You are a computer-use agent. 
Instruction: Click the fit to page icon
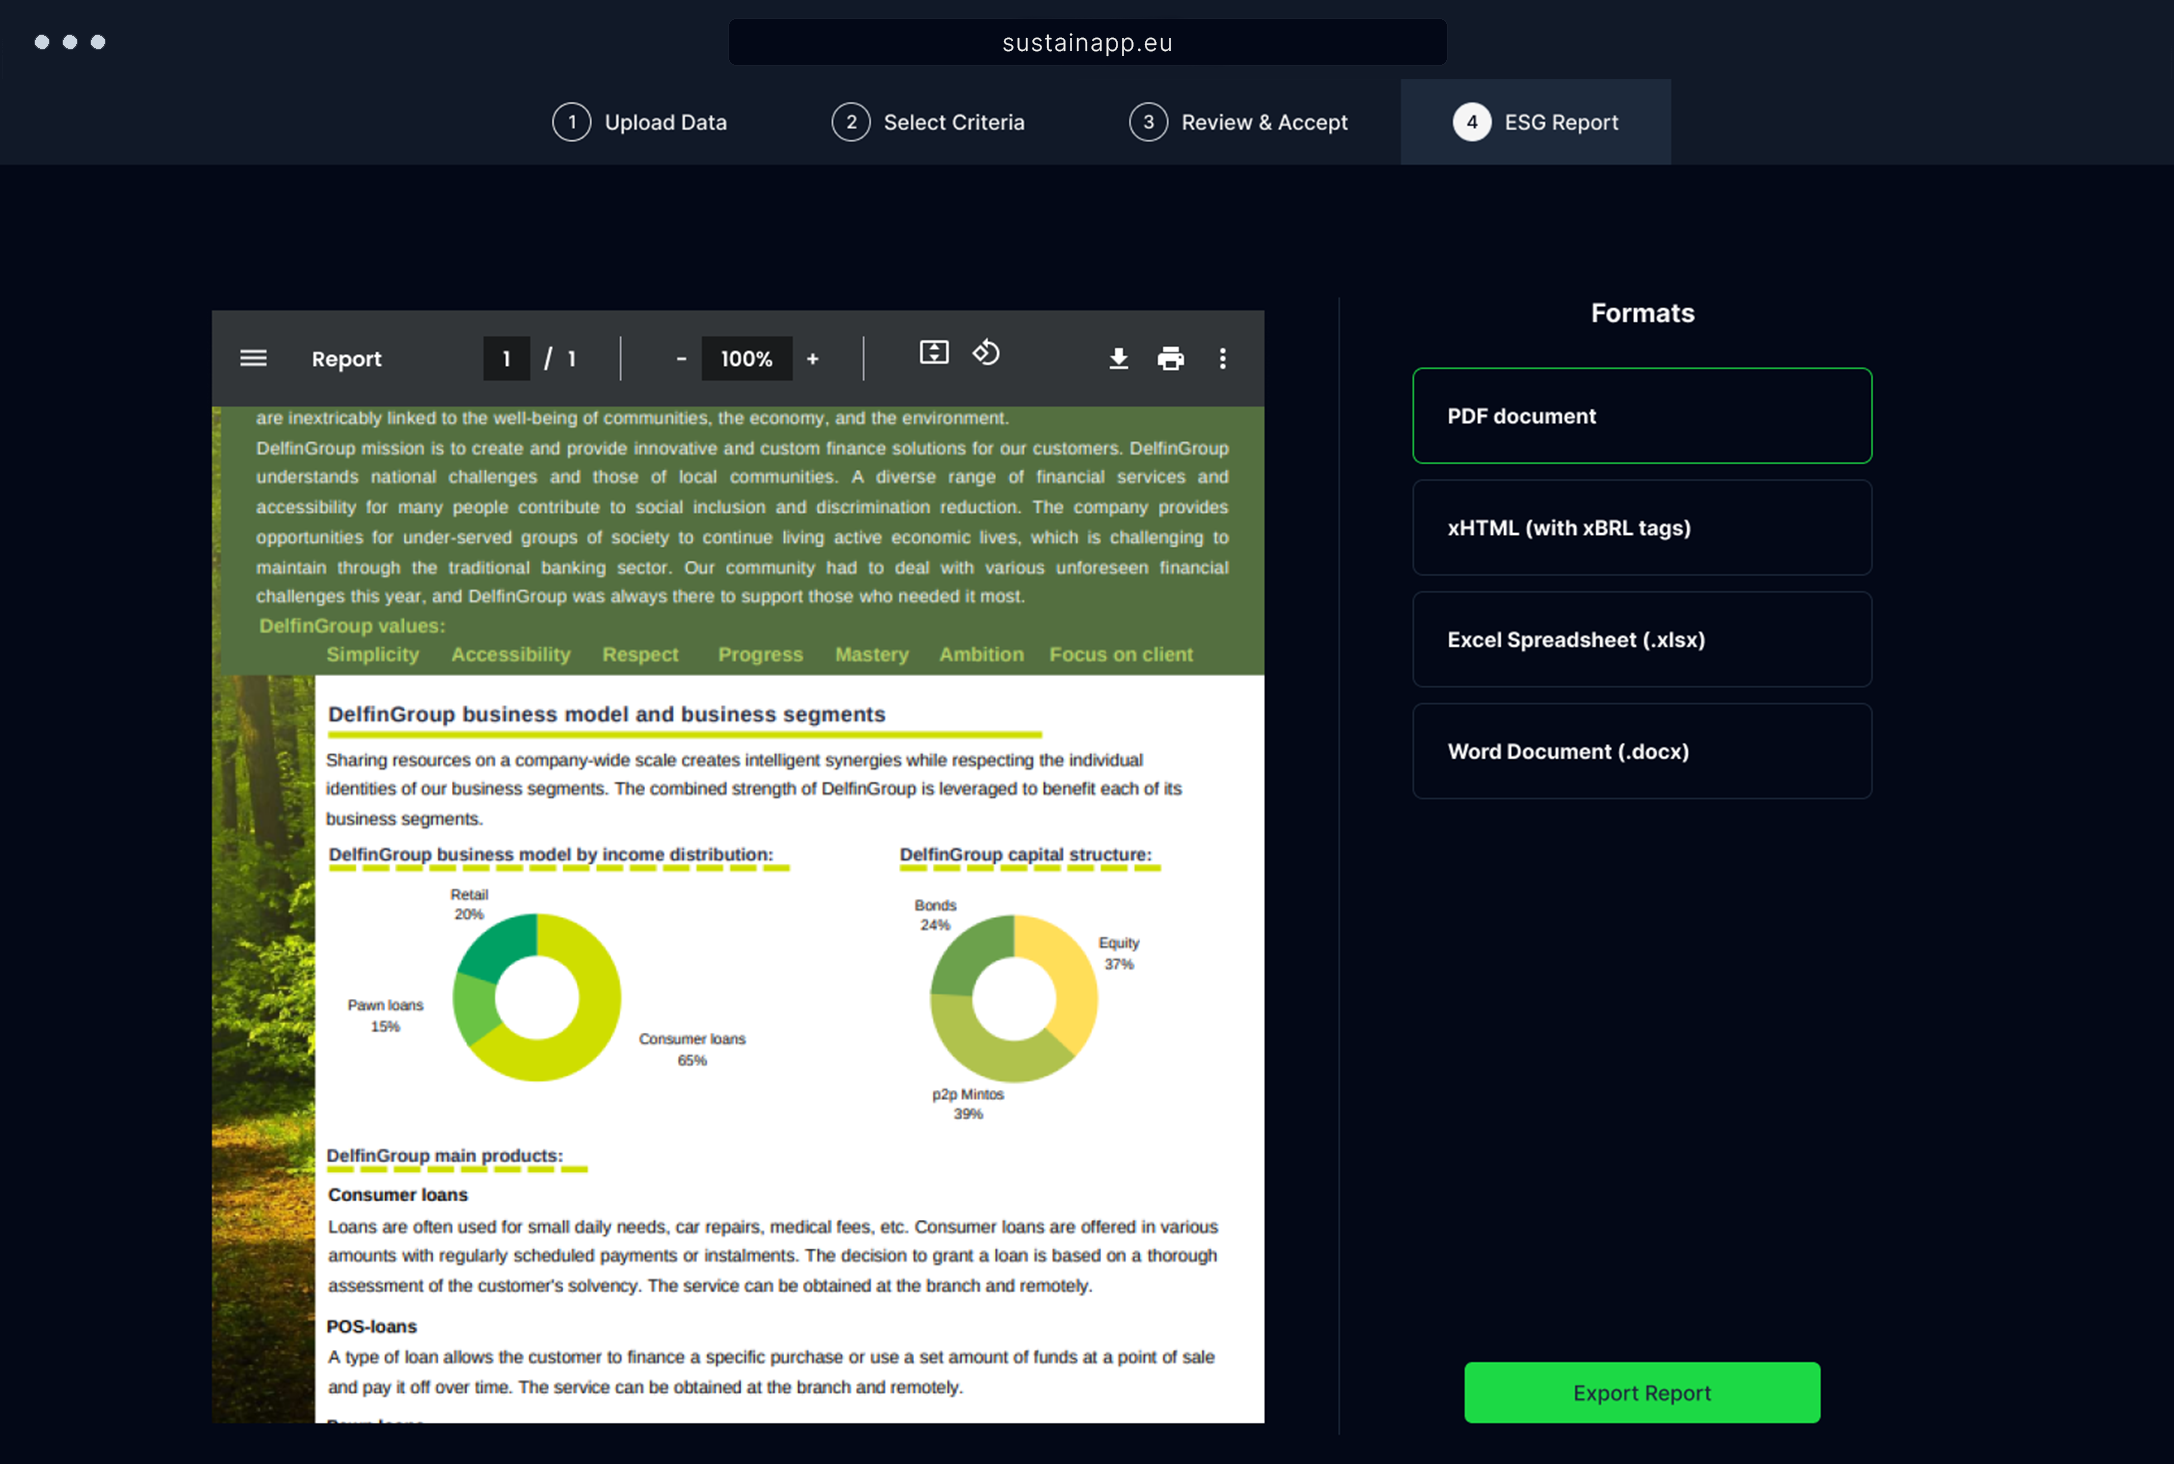(933, 353)
